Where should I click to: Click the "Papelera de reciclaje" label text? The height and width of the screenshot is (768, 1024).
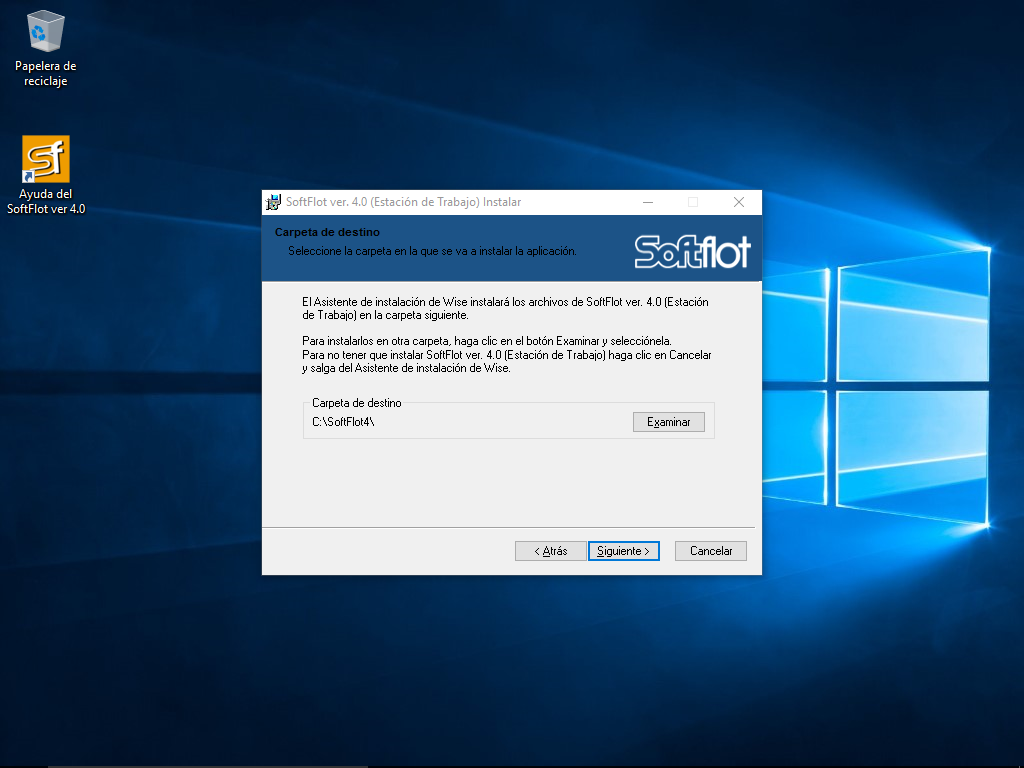tap(46, 73)
